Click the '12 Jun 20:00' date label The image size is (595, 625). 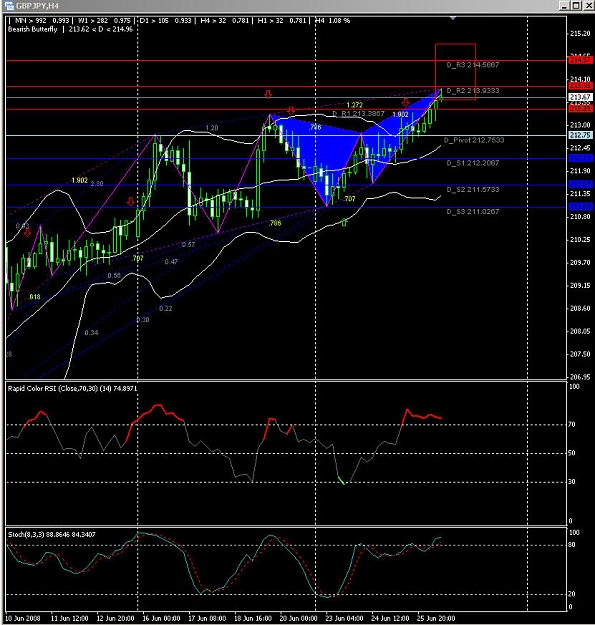(x=116, y=619)
